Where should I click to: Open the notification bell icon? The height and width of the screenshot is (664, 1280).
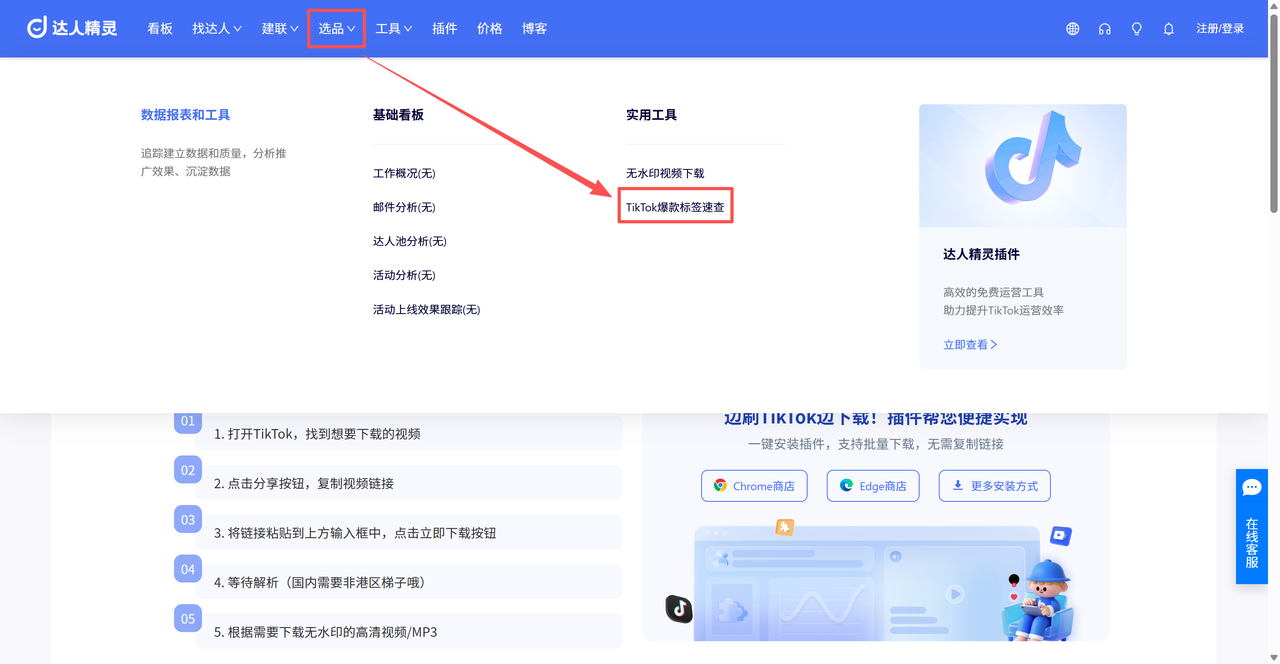pos(1168,29)
